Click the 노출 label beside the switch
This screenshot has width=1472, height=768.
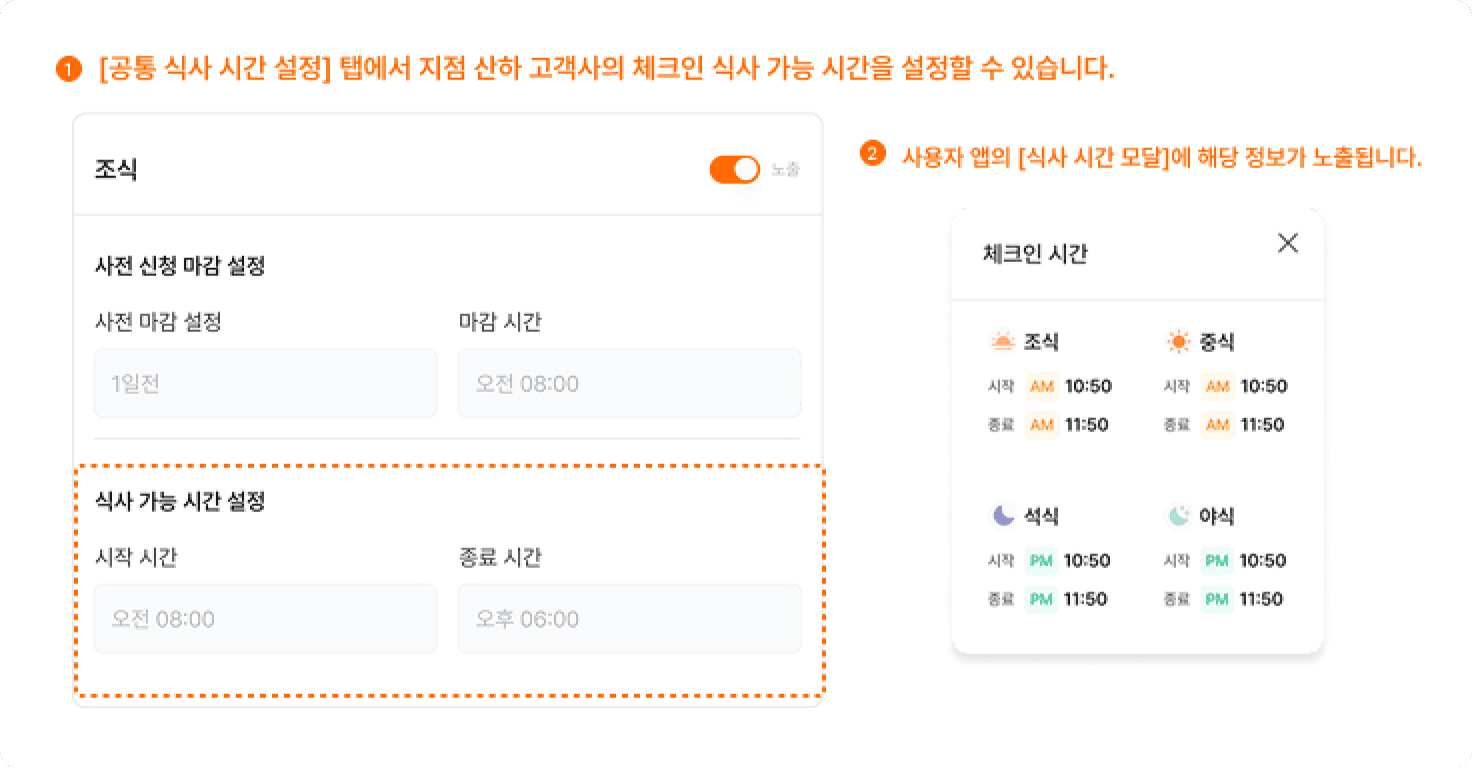coord(786,170)
